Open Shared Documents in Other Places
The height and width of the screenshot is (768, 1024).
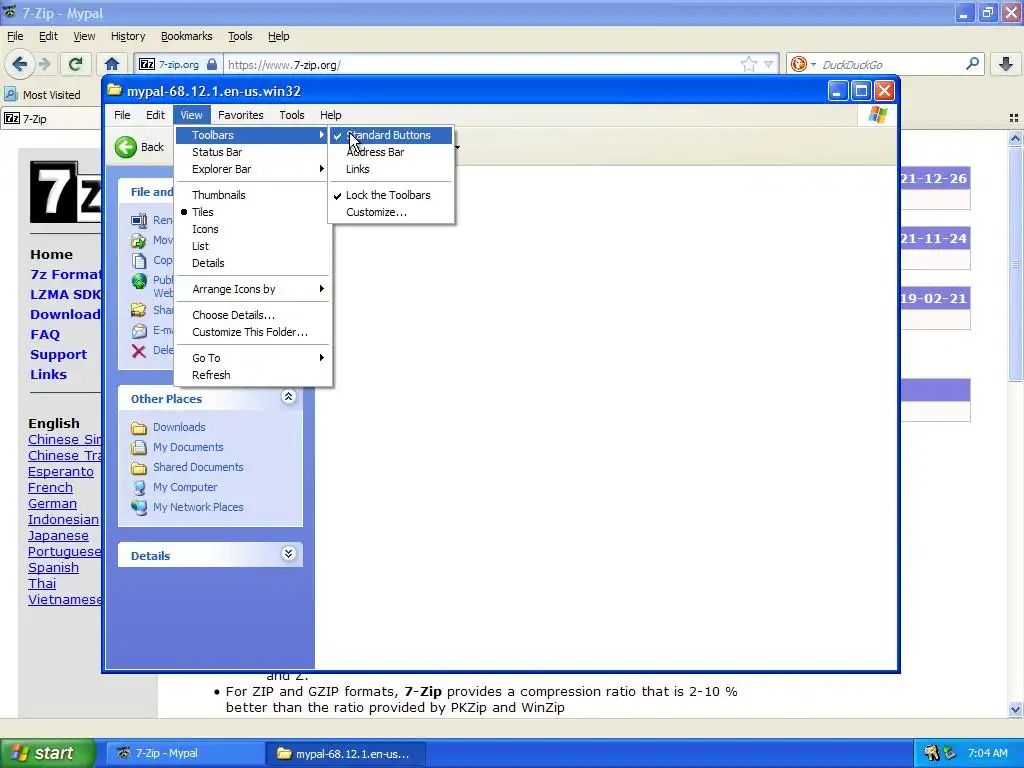tap(198, 467)
